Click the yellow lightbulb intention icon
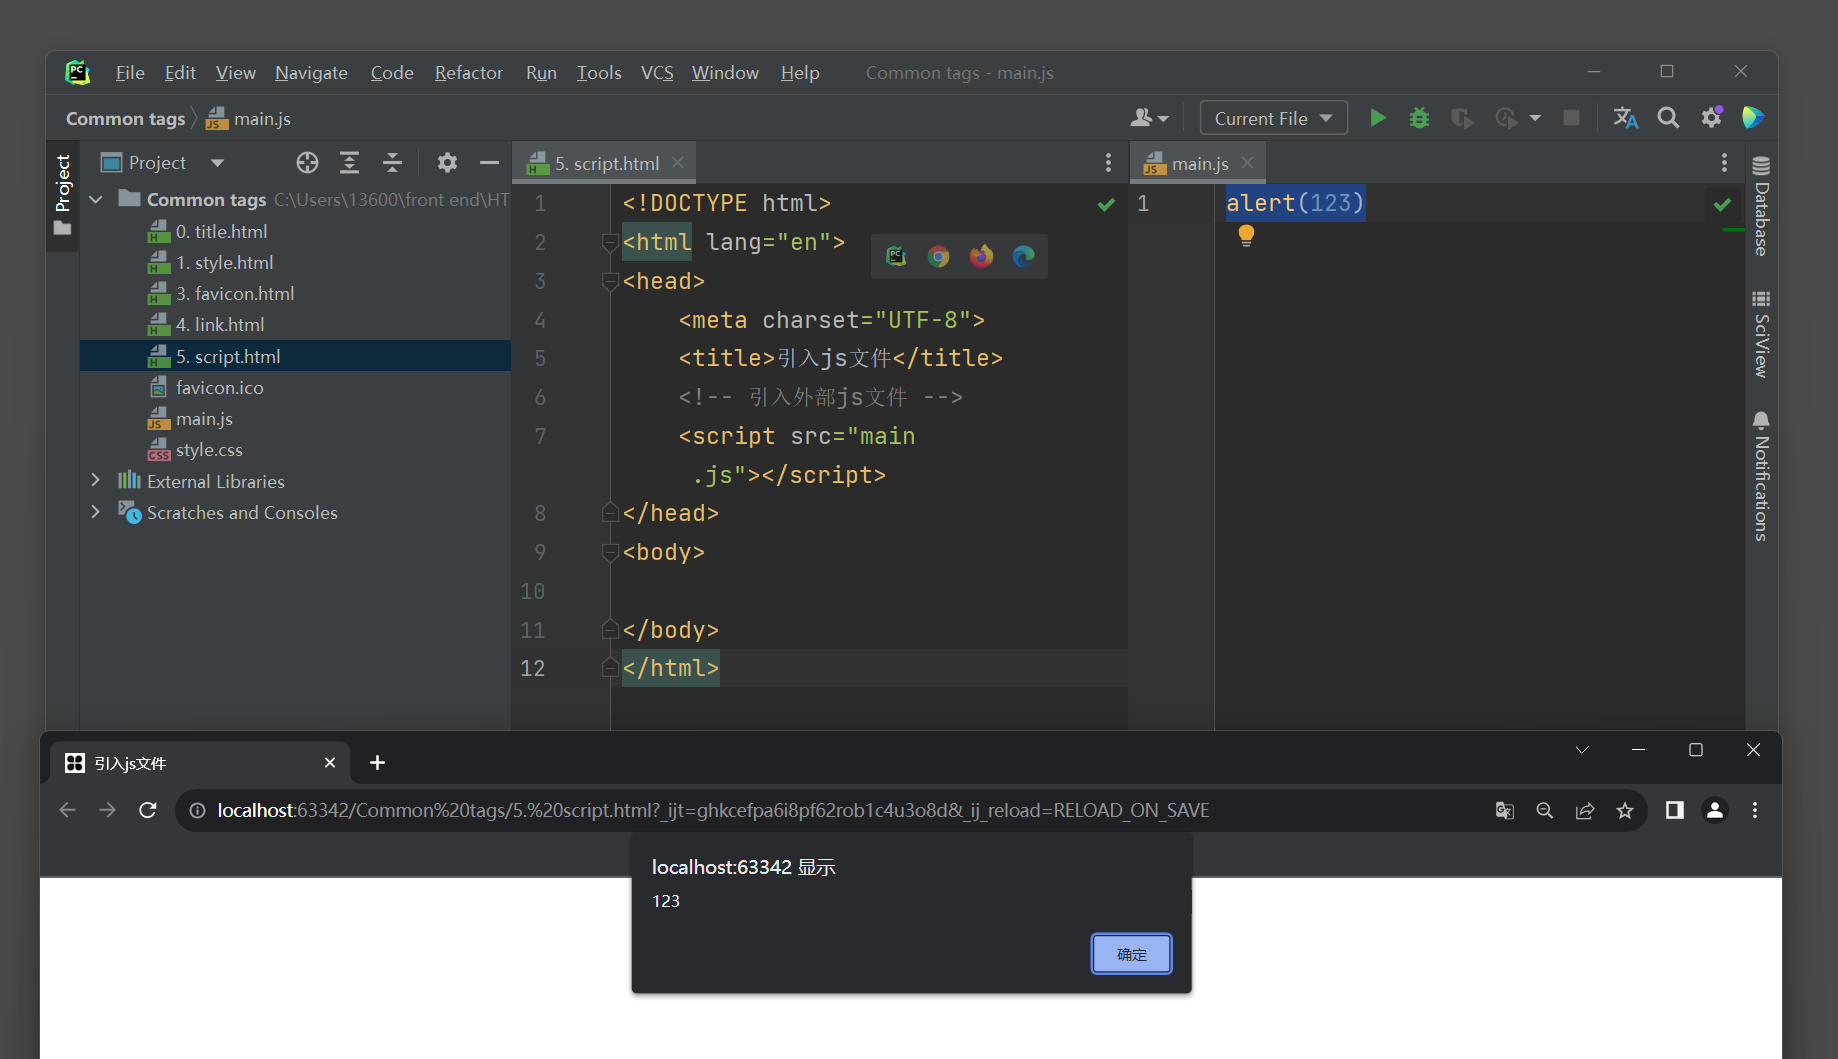Image resolution: width=1838 pixels, height=1059 pixels. [x=1246, y=236]
